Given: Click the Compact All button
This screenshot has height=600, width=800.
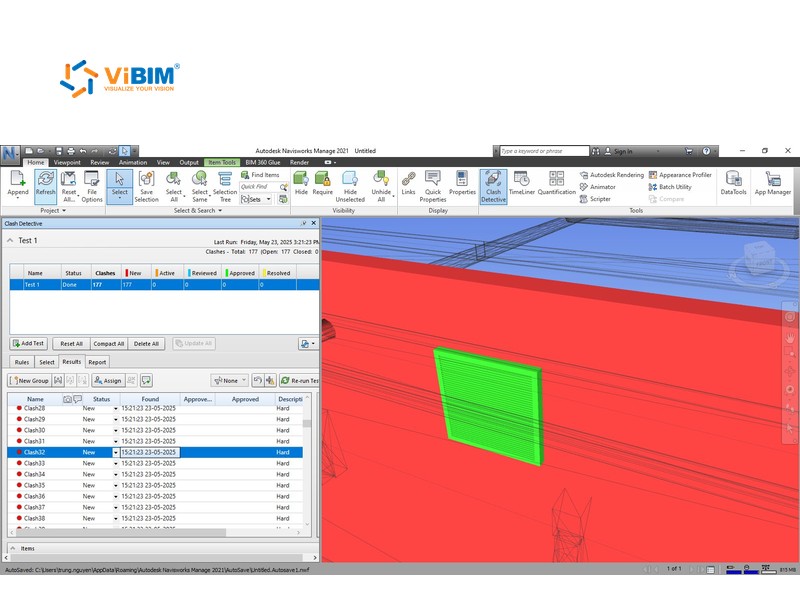Looking at the screenshot, I should click(x=109, y=343).
